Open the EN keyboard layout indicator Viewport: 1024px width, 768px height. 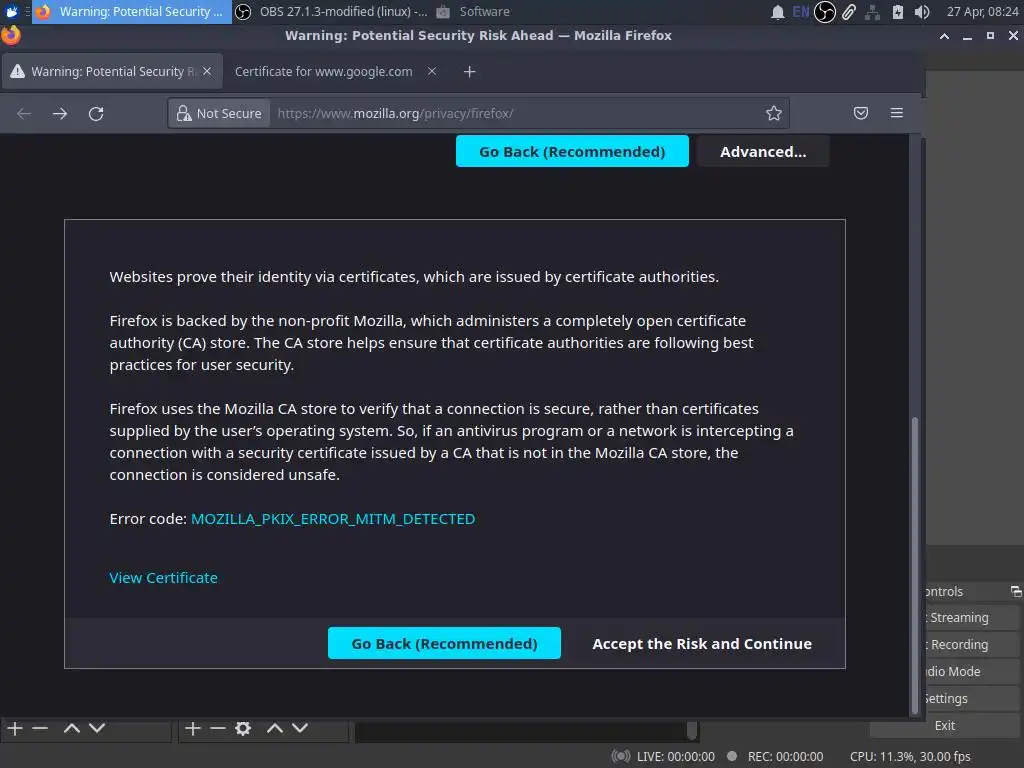801,12
